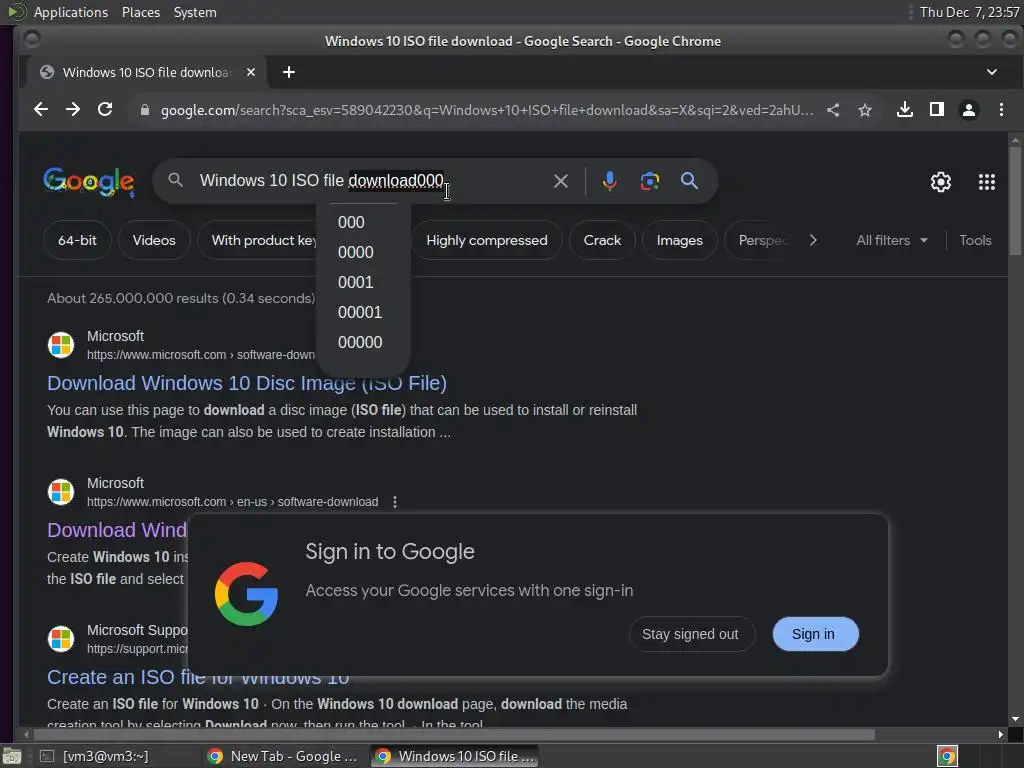This screenshot has width=1024, height=768.
Task: Click the Chrome icon in panel tray
Action: (946, 756)
